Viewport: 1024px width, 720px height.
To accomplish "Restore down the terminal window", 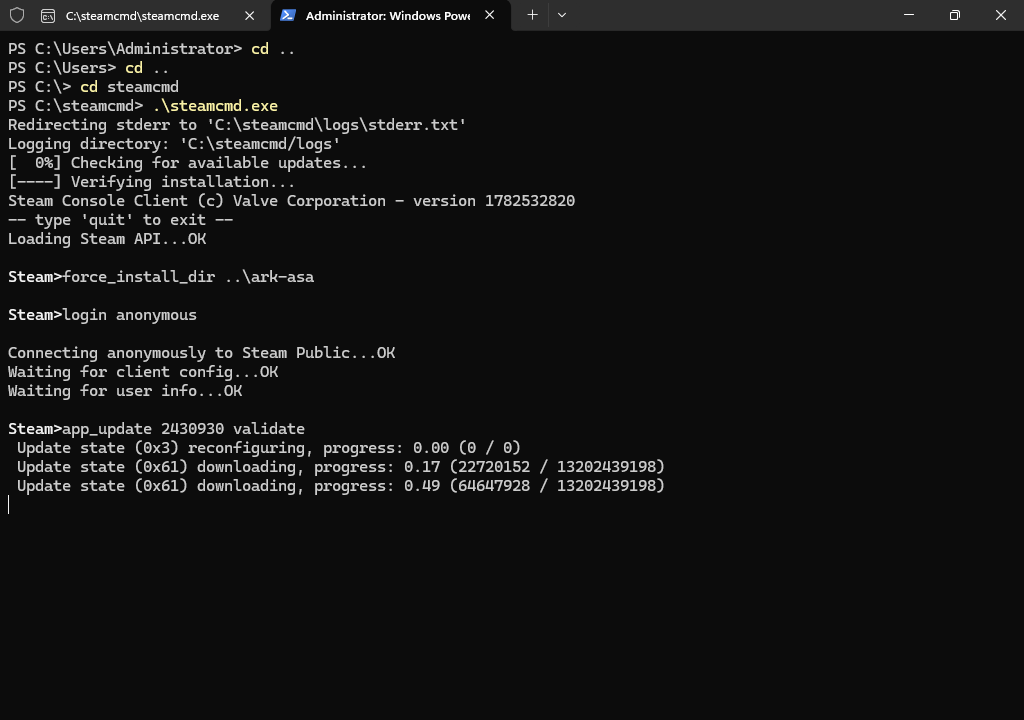I will pos(955,14).
